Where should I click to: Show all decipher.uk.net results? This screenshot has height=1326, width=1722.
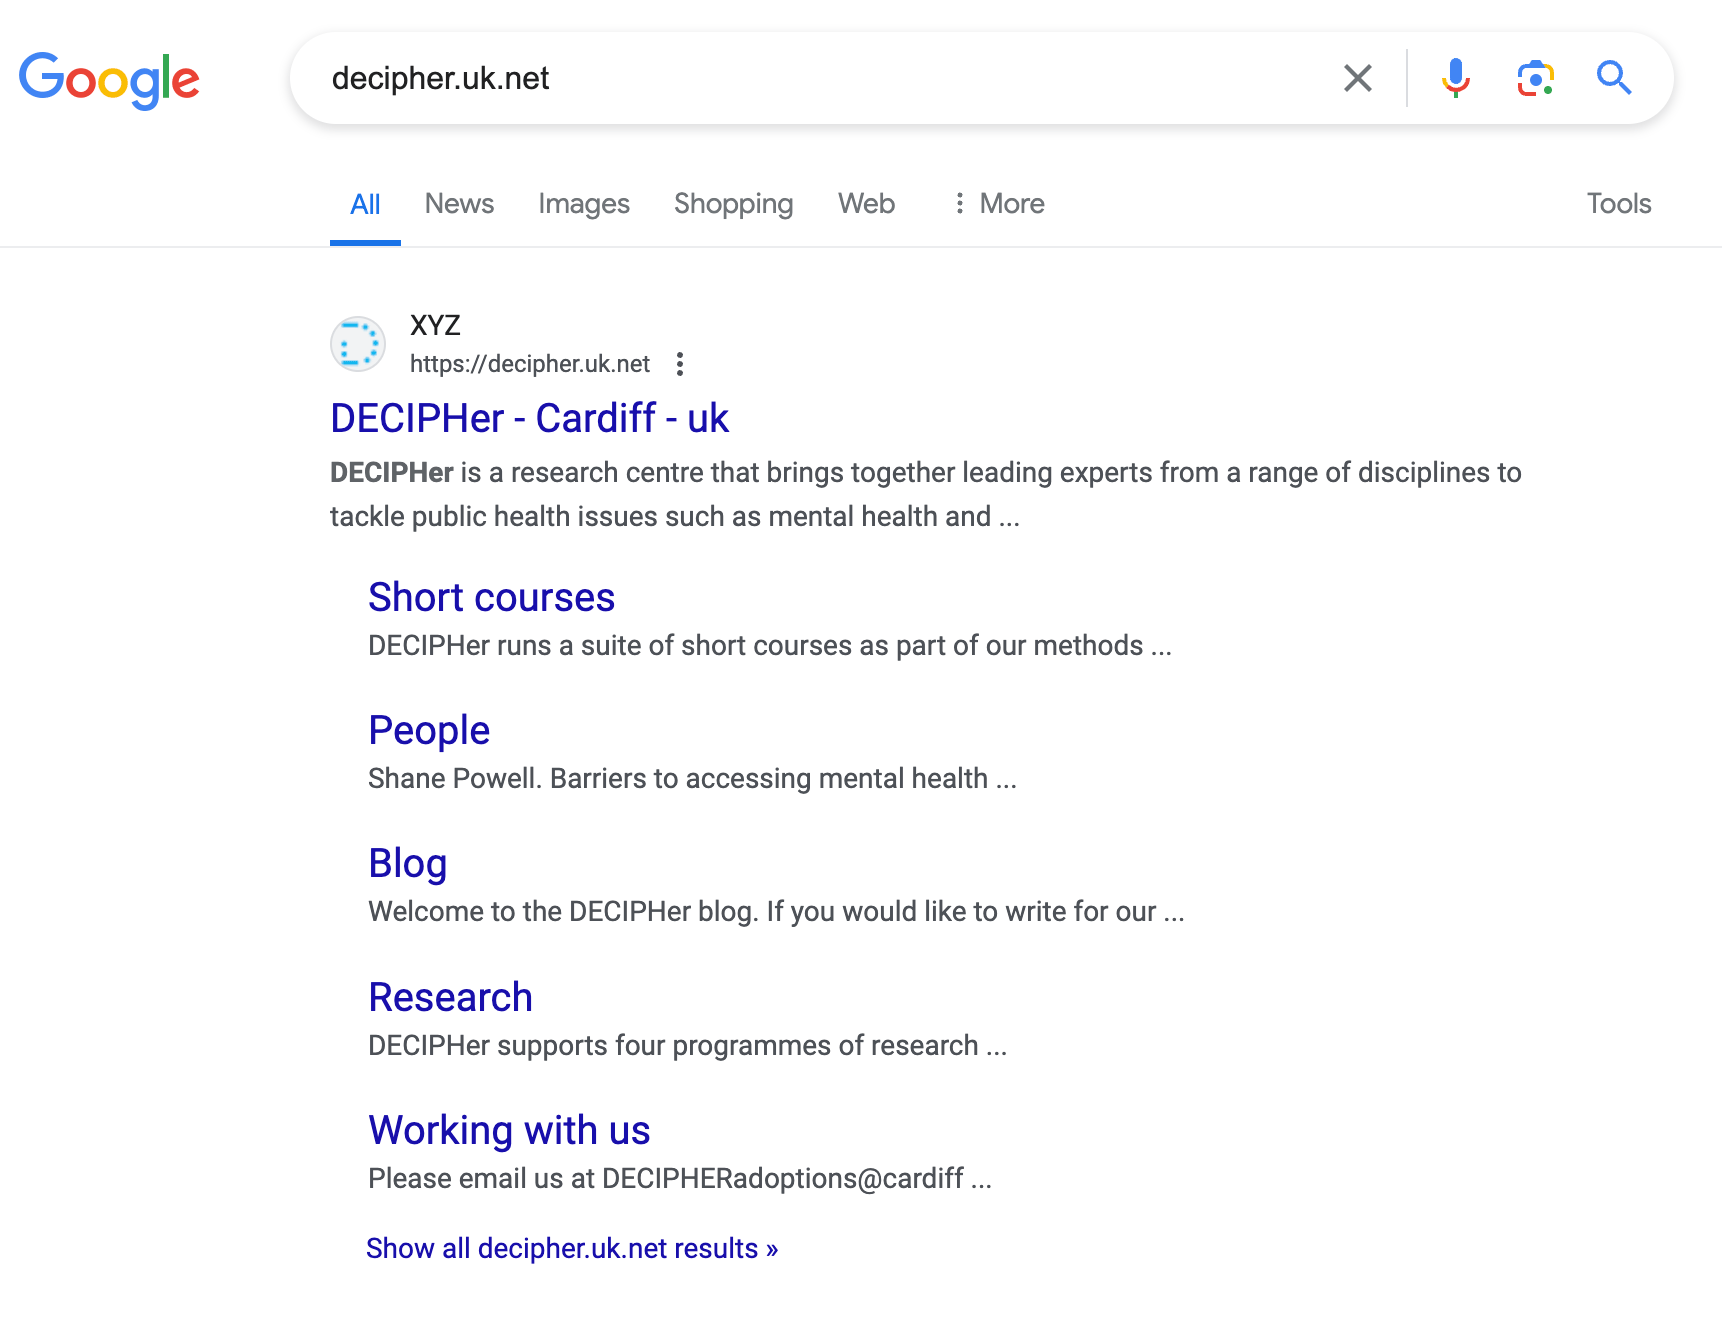[x=571, y=1248]
